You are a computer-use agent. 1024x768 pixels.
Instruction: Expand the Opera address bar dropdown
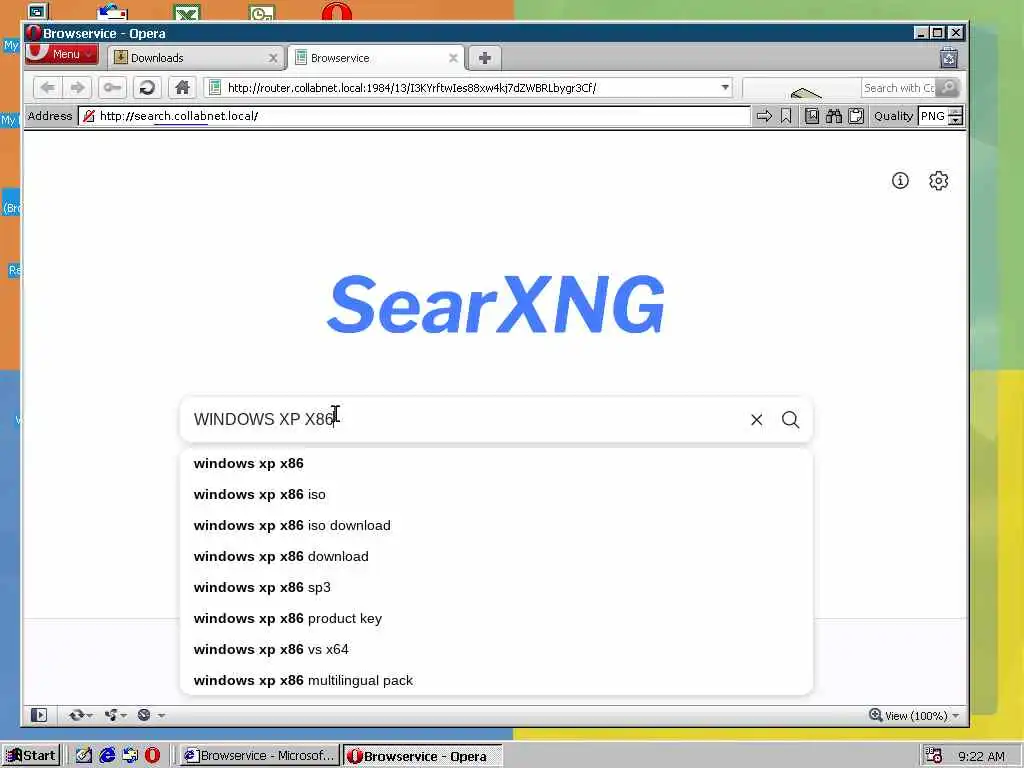click(x=725, y=88)
